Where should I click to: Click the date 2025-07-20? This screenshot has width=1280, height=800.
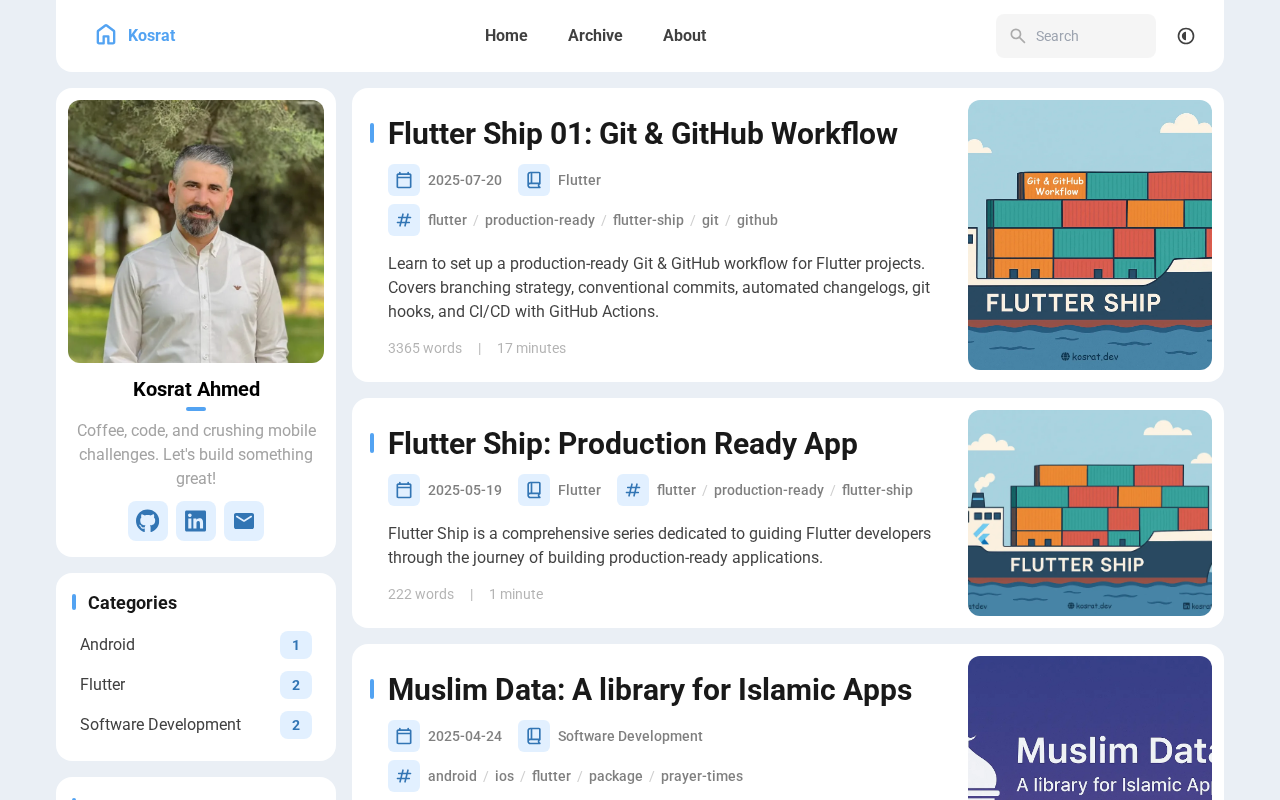(465, 180)
